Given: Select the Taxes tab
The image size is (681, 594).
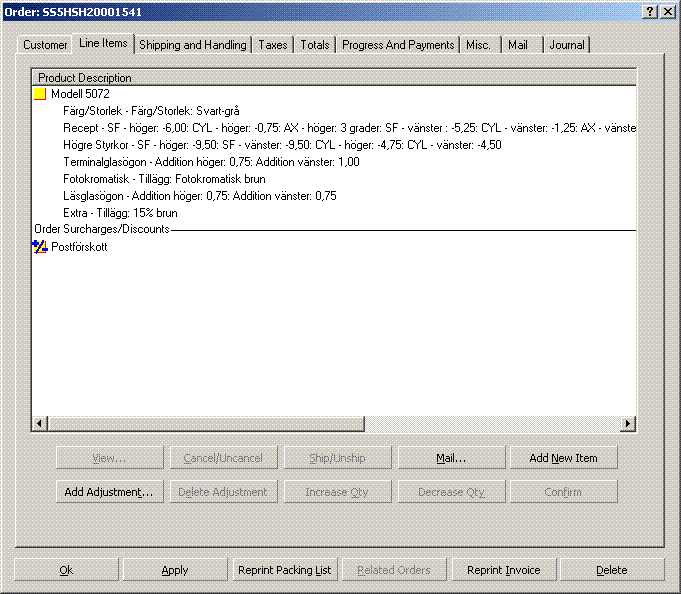Looking at the screenshot, I should pyautogui.click(x=272, y=45).
